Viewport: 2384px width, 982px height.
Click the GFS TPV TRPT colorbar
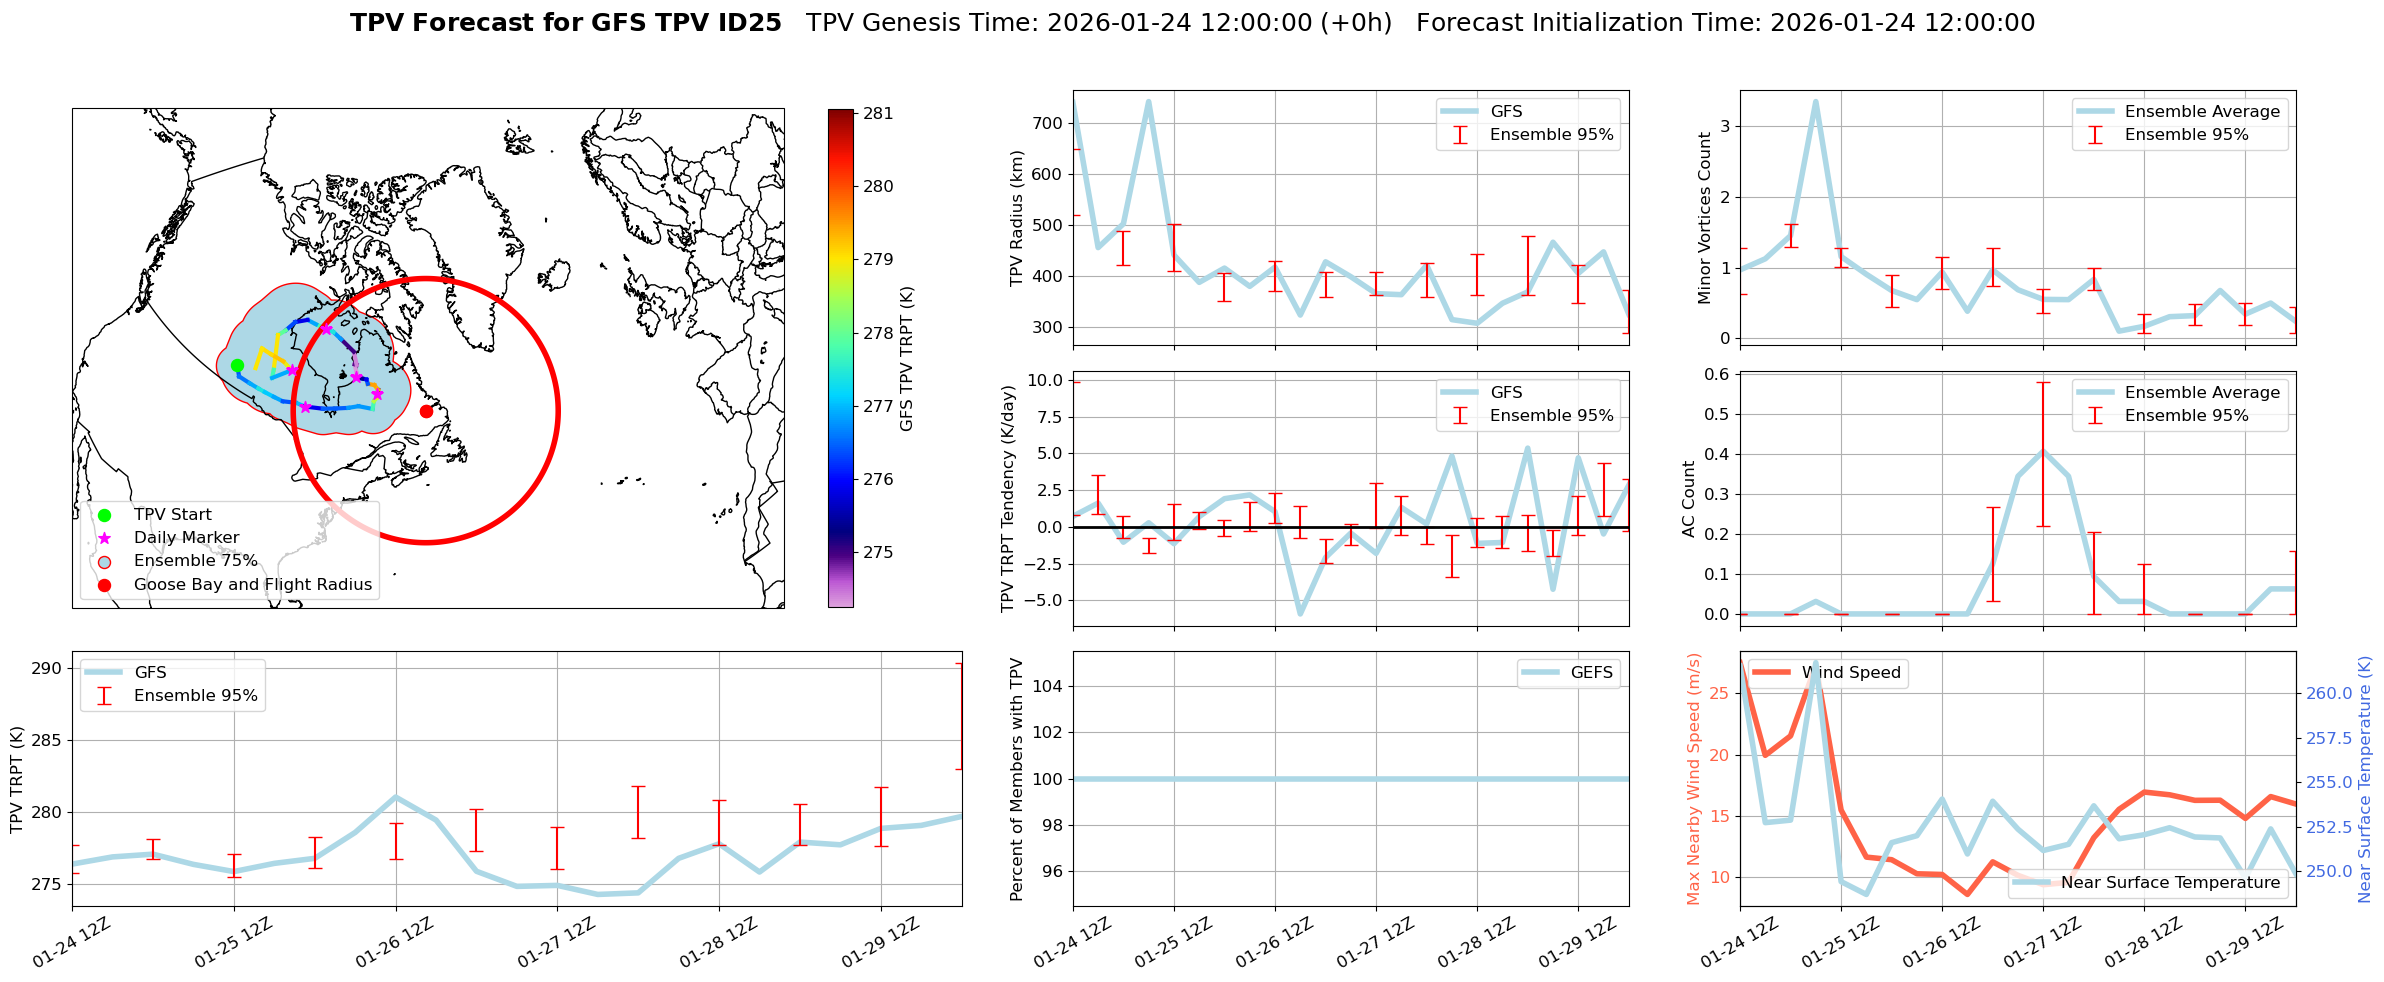point(841,358)
